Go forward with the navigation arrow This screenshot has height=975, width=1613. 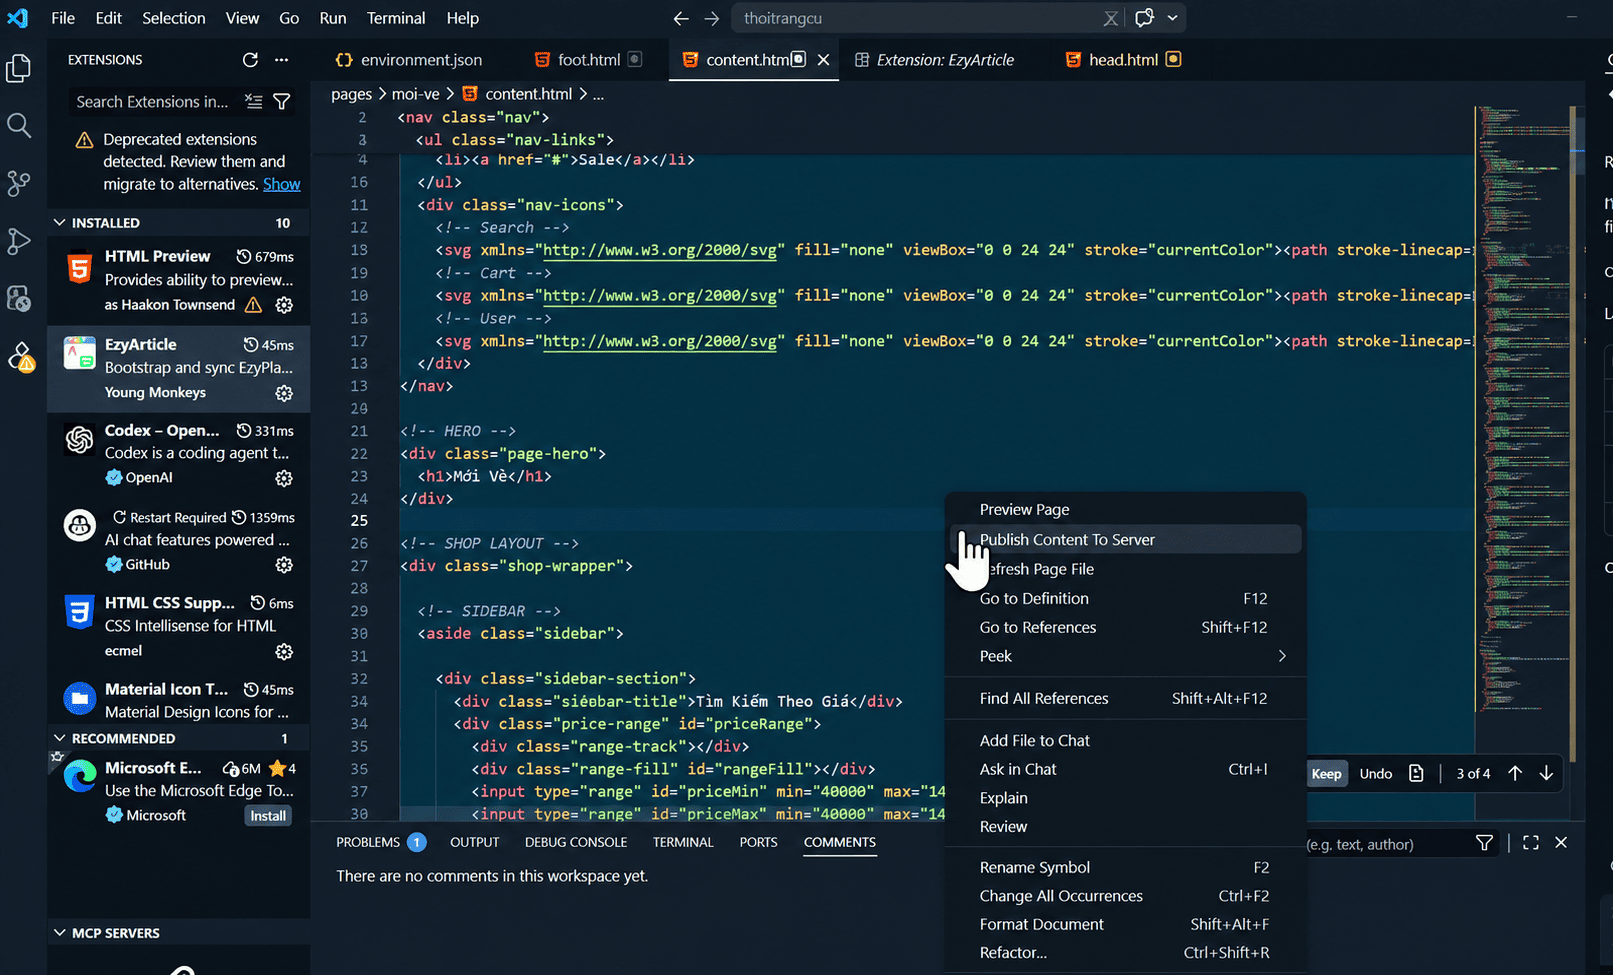[x=712, y=18]
